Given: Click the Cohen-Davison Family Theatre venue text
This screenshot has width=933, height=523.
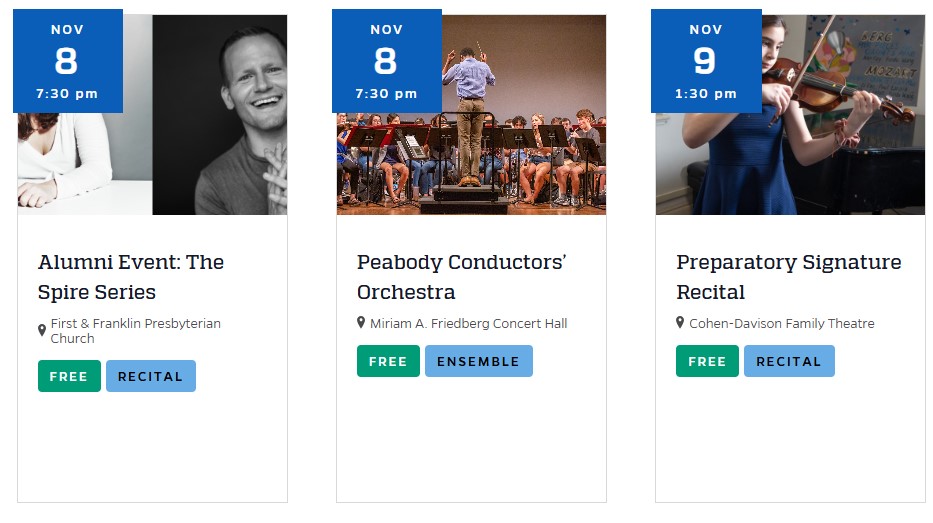Looking at the screenshot, I should click(782, 323).
